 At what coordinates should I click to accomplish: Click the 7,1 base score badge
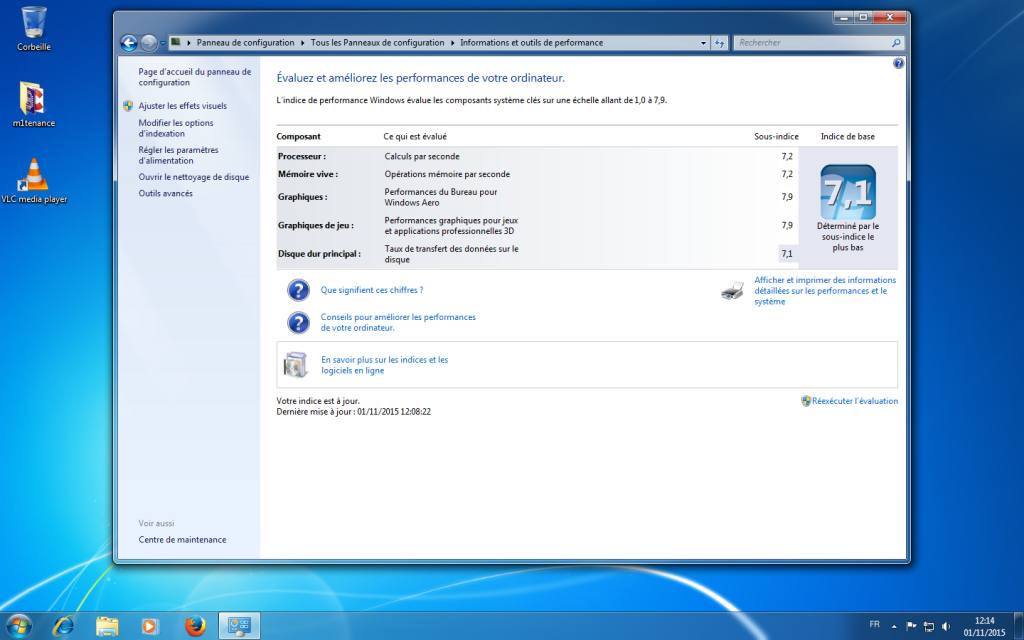click(848, 192)
